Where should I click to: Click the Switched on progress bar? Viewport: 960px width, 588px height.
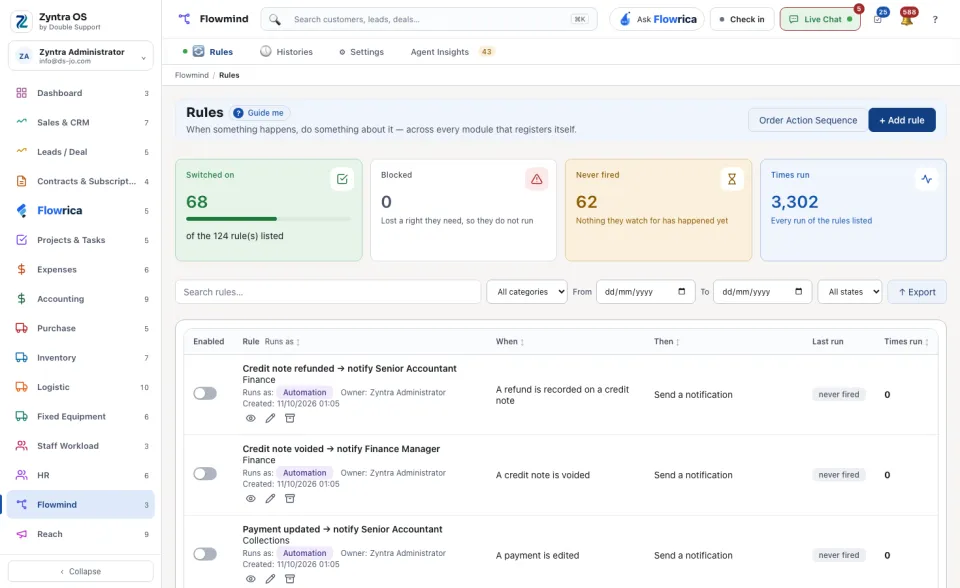(268, 219)
